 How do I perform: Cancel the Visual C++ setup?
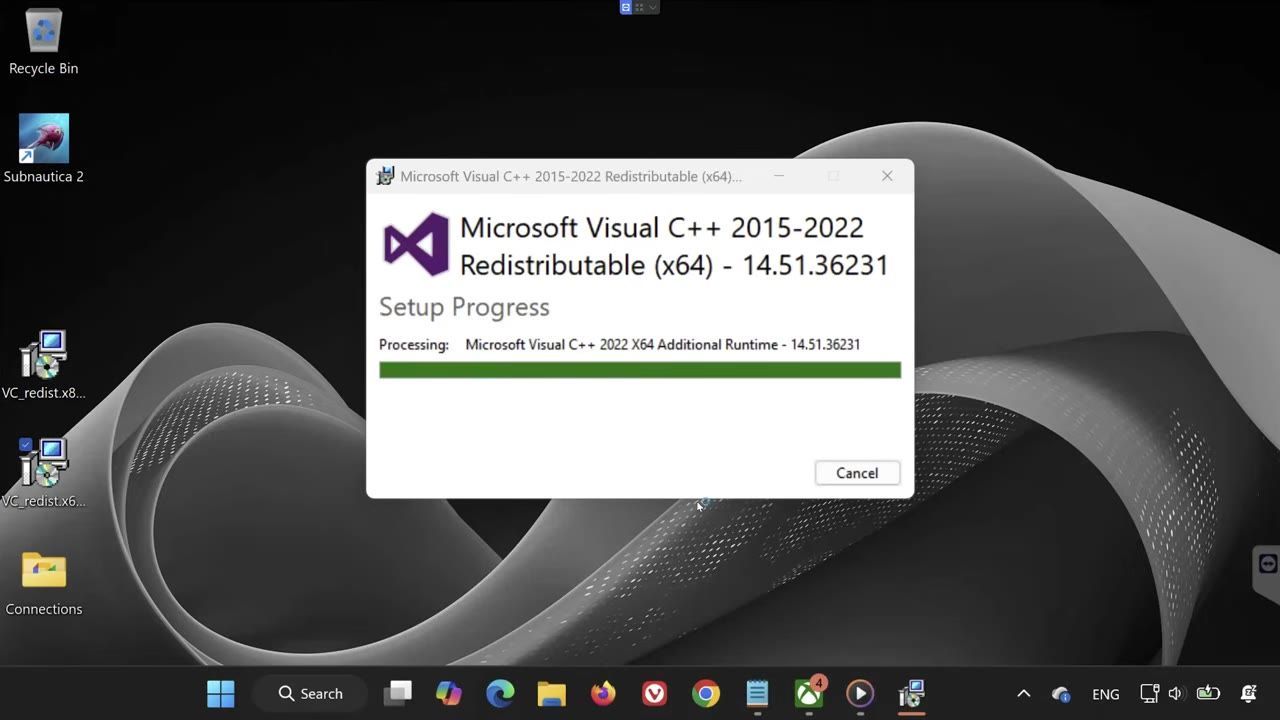[x=857, y=473]
